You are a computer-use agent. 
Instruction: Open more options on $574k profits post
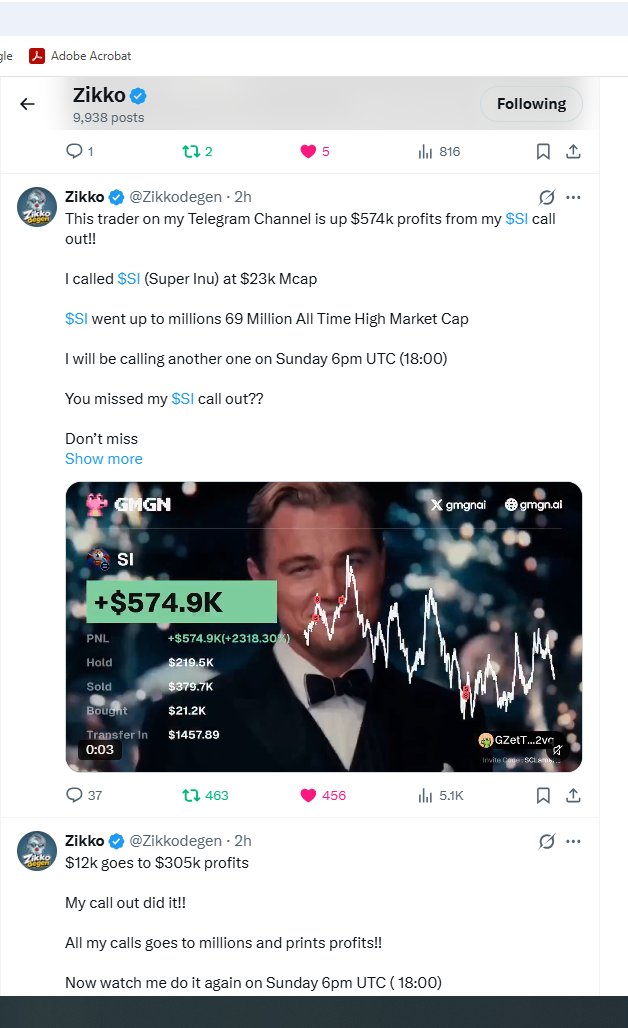574,197
